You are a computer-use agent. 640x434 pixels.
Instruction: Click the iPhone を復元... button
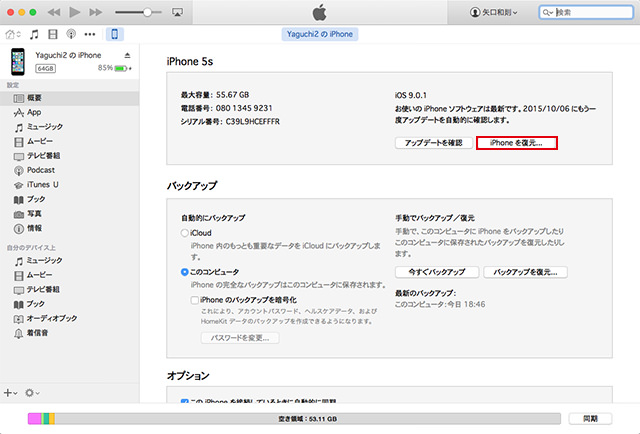(517, 143)
